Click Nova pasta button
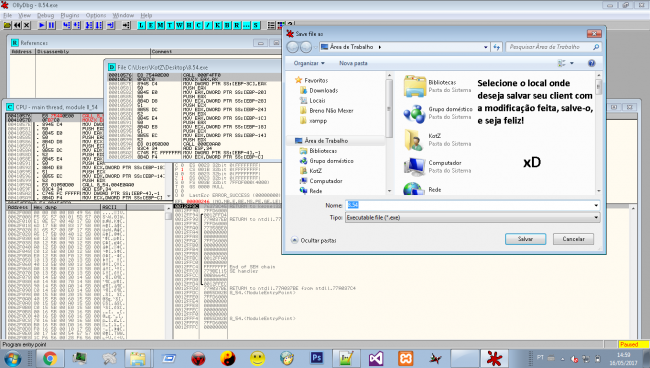Image resolution: width=650 pixels, height=368 pixels. coord(353,63)
